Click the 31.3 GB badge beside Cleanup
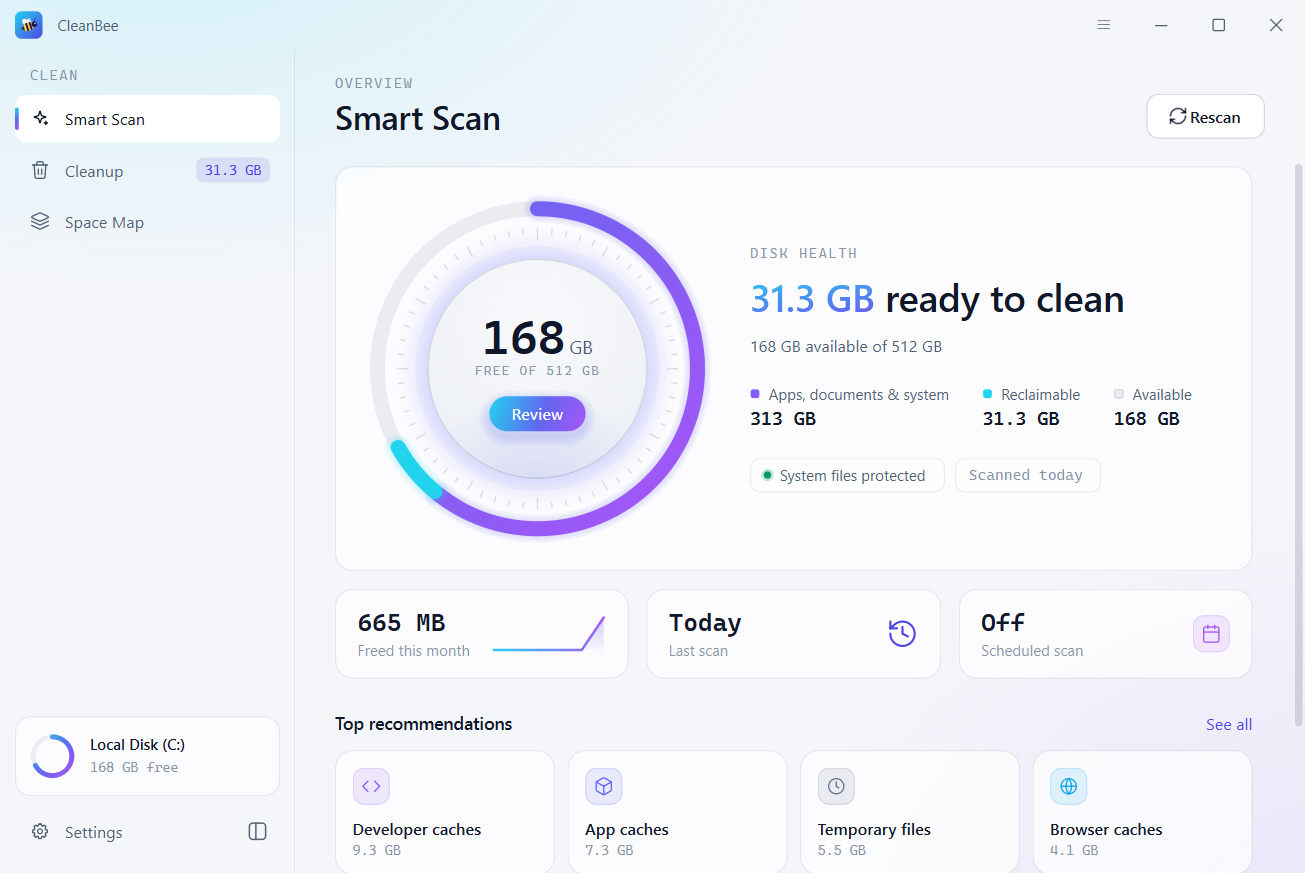 [233, 170]
